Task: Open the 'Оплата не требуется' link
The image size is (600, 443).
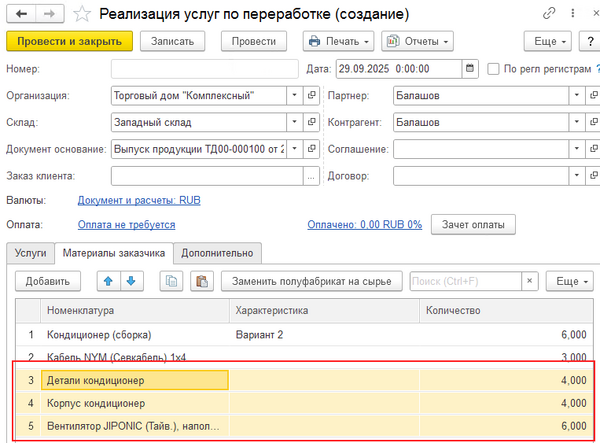Action: (x=126, y=225)
